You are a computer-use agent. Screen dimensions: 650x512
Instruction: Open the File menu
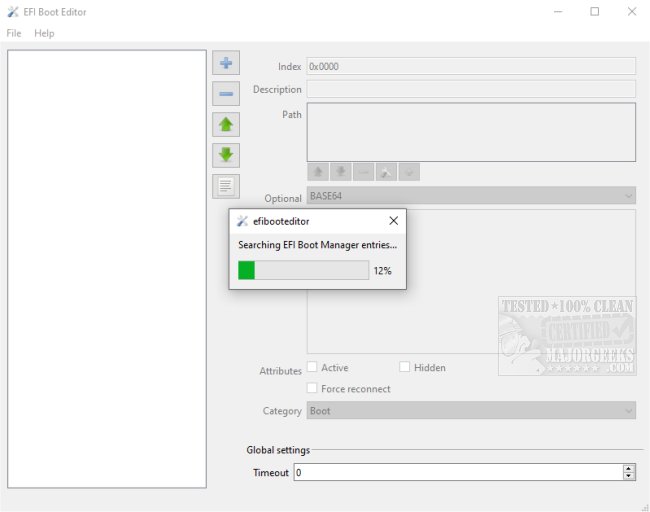coord(14,33)
